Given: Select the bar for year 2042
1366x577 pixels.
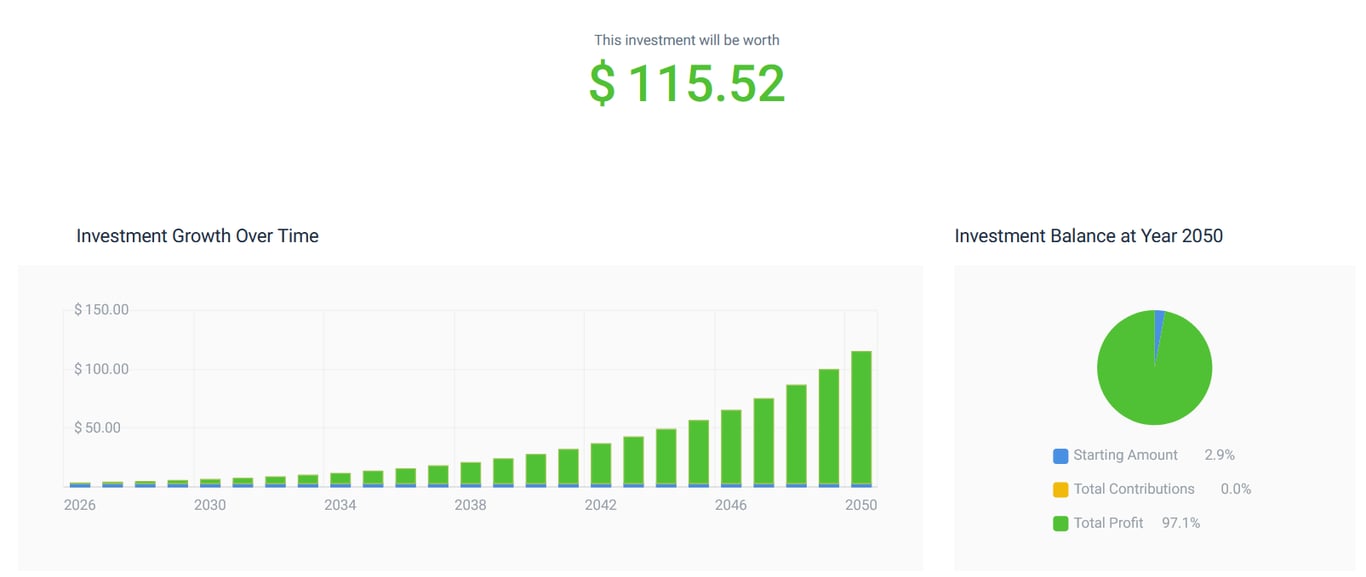Looking at the screenshot, I should [601, 464].
